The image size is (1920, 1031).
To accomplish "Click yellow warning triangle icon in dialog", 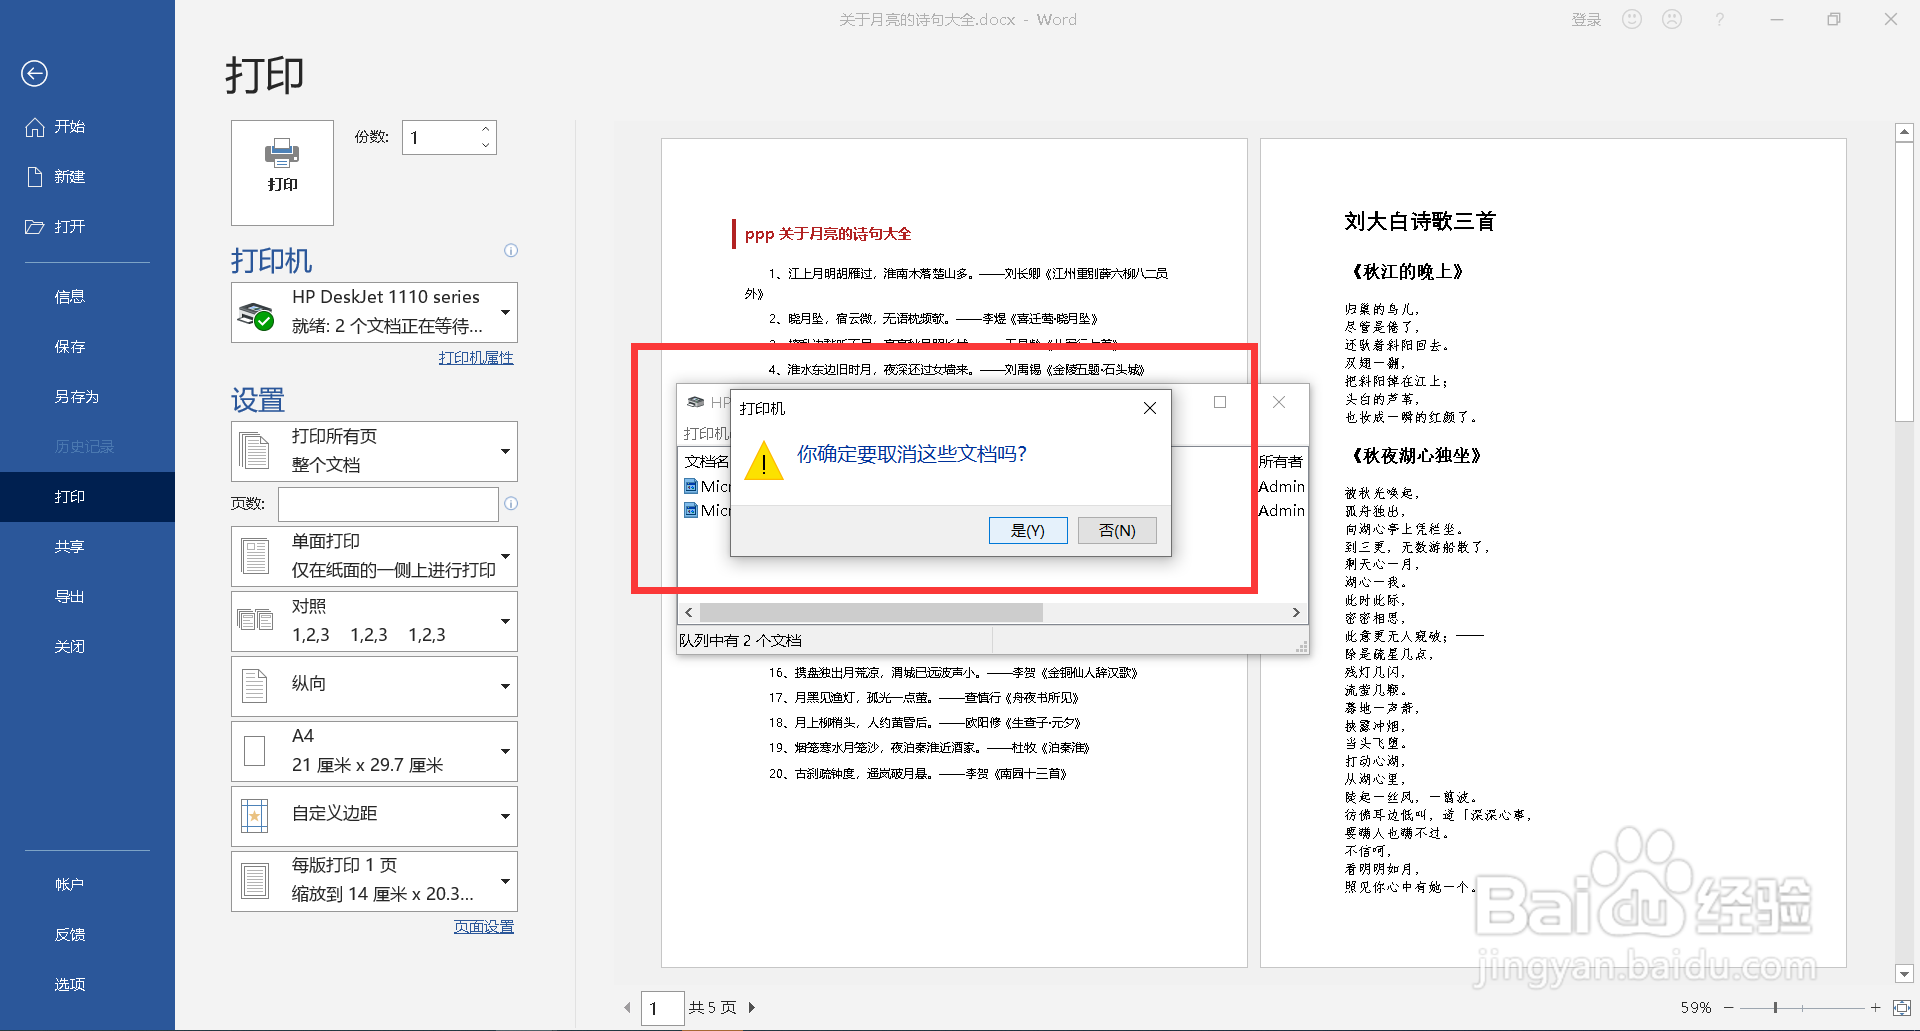I will coord(764,460).
